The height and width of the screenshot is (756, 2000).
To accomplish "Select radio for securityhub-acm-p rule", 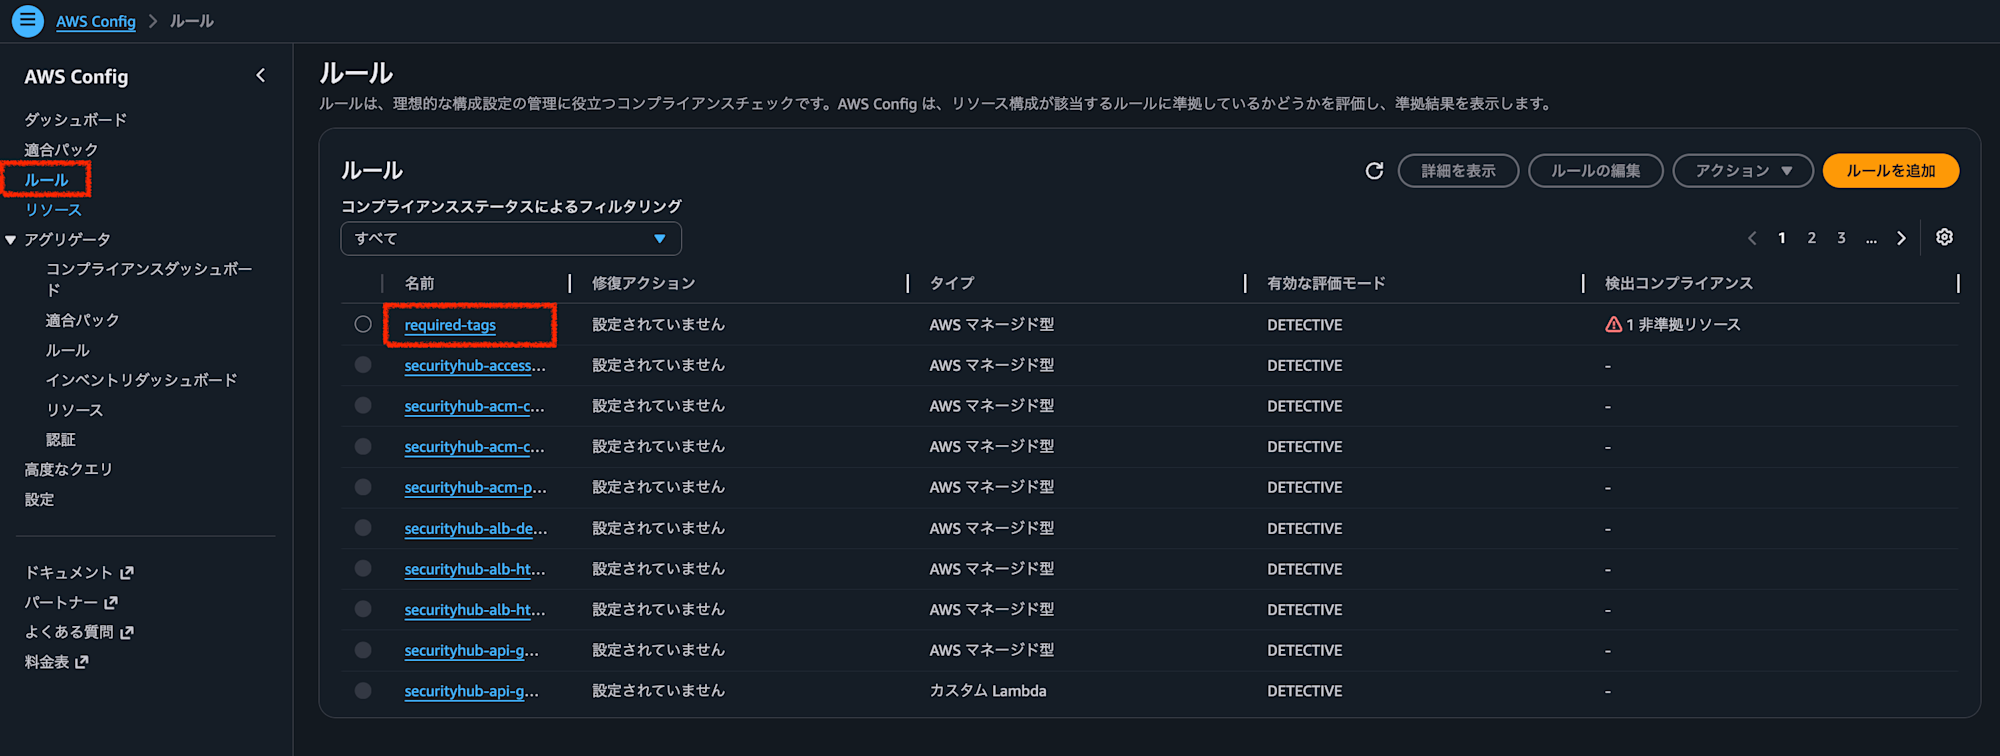I will click(x=363, y=487).
